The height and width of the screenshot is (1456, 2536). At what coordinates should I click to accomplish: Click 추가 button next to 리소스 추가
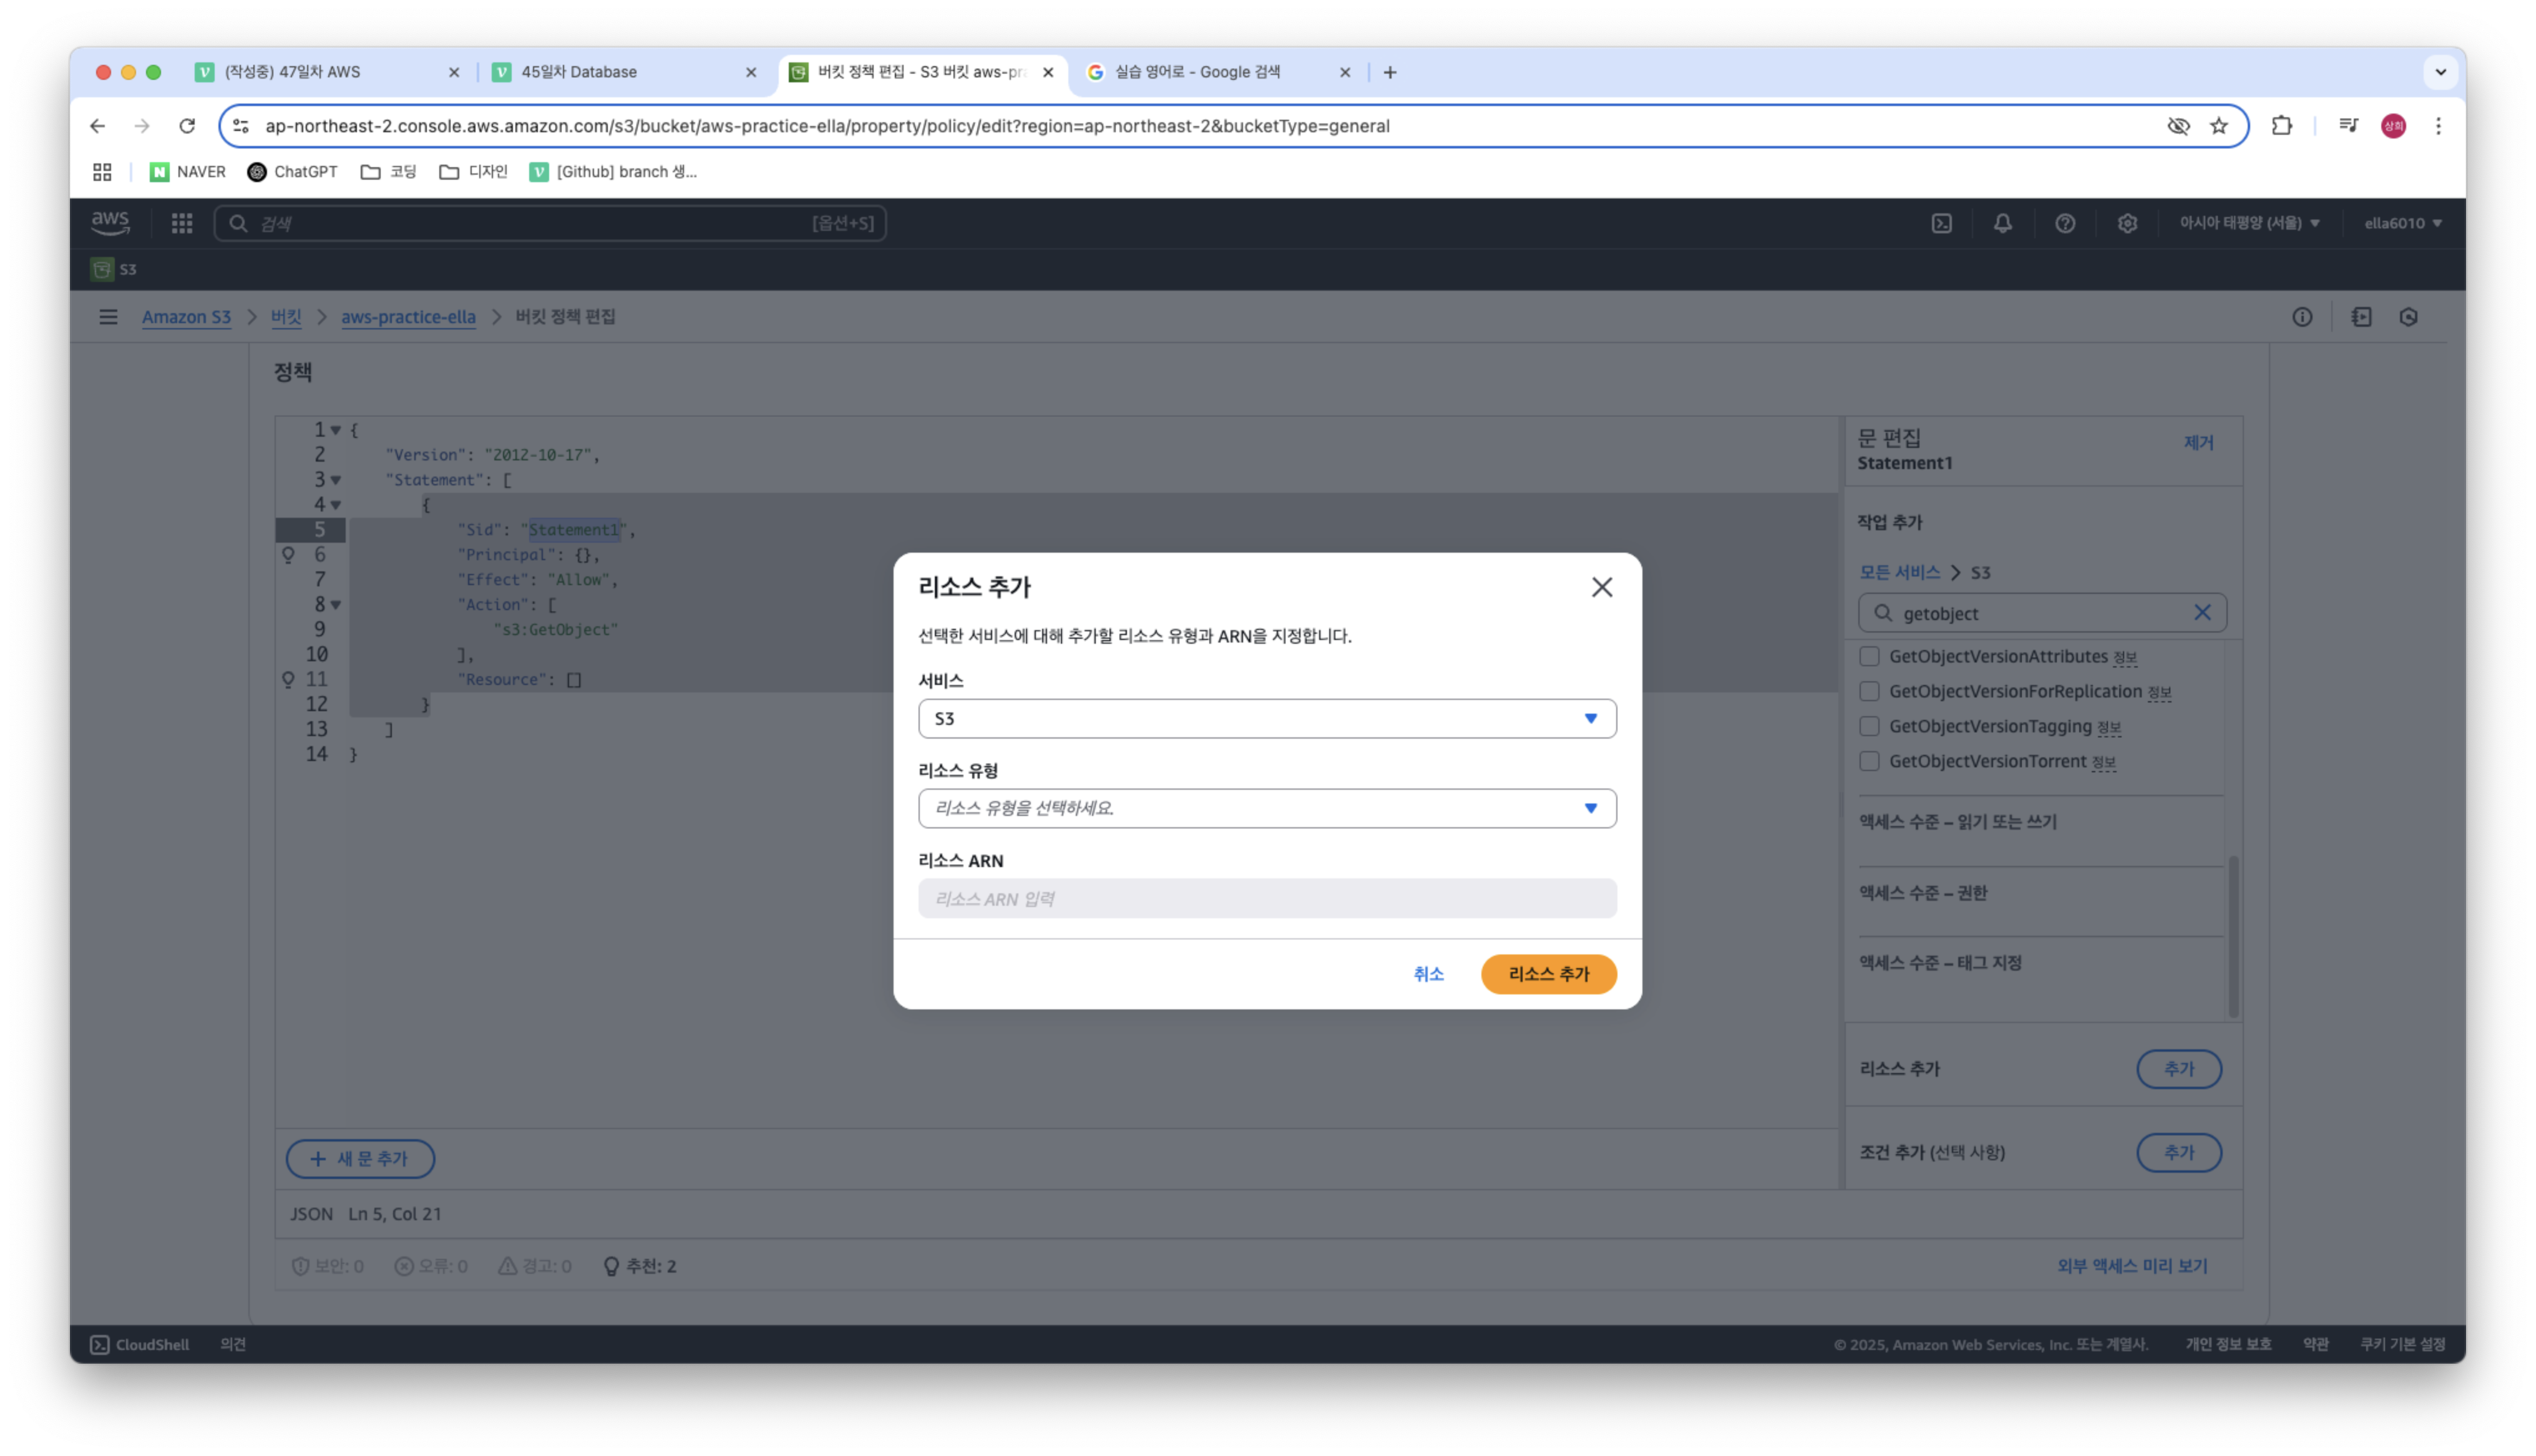pos(2178,1069)
